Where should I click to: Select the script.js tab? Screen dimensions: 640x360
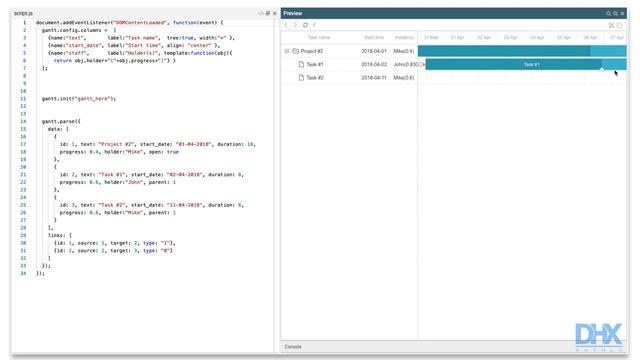23,13
